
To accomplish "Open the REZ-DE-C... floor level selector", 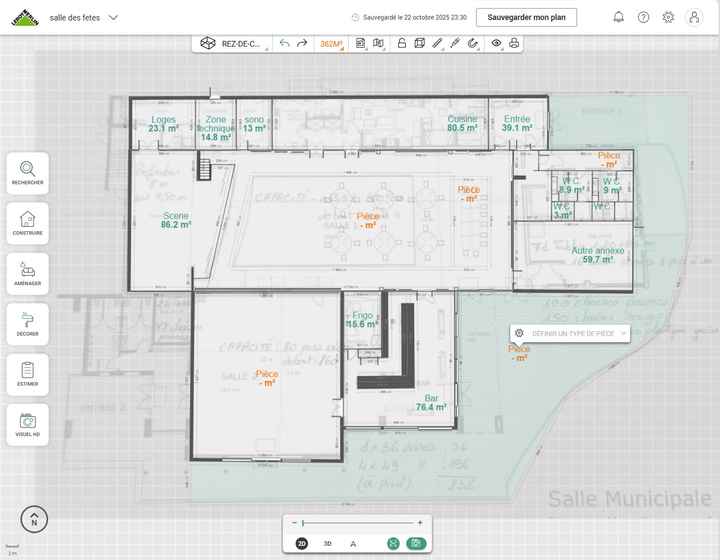I will point(232,43).
